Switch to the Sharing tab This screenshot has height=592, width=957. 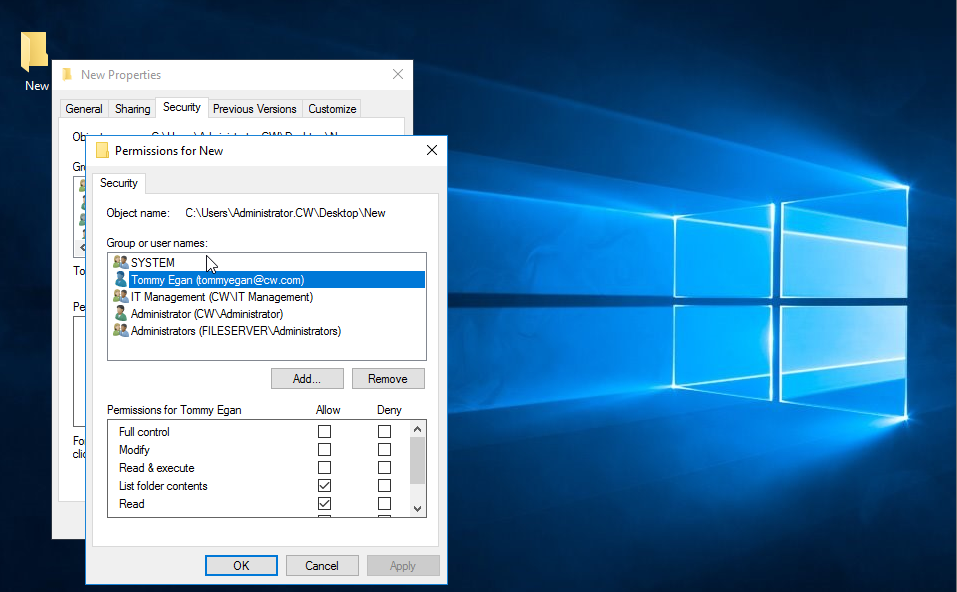(132, 109)
